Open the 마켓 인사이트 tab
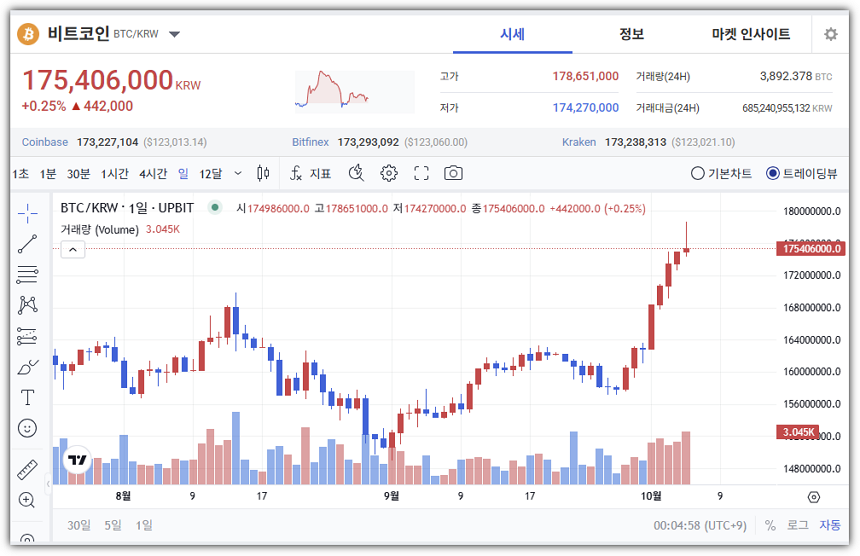Screen dimensions: 860x556 pyautogui.click(x=751, y=34)
